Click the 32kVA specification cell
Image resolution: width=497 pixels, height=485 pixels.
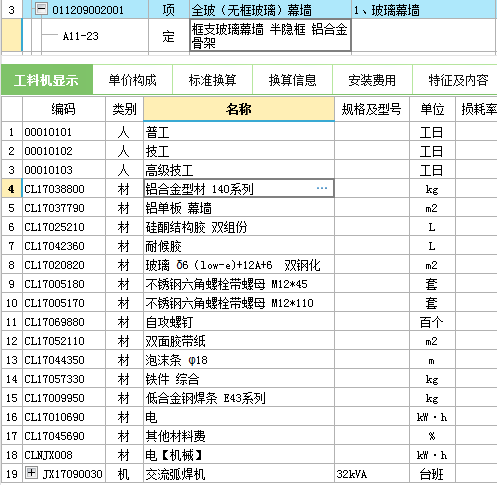click(x=372, y=474)
